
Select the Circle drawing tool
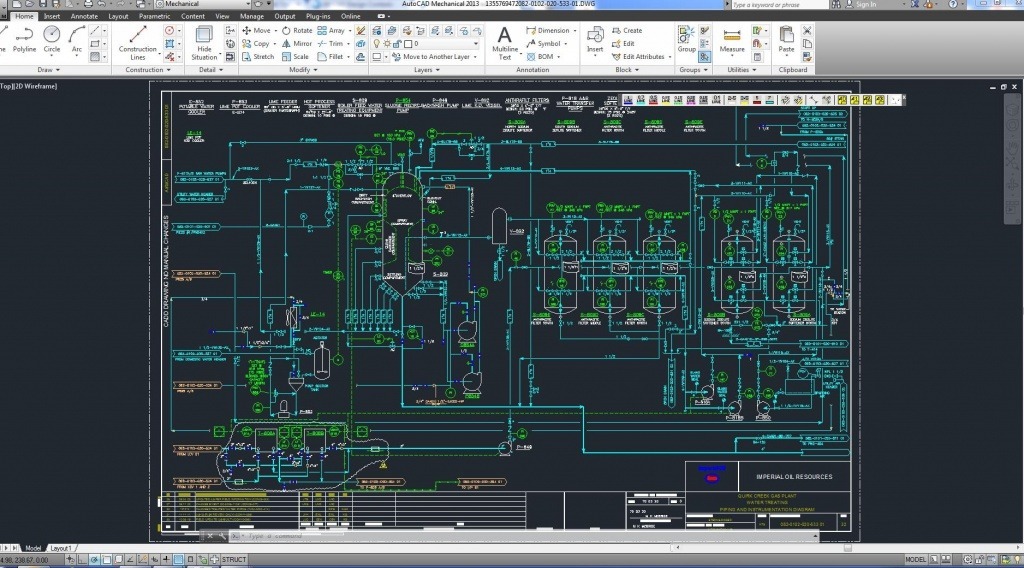[x=52, y=39]
